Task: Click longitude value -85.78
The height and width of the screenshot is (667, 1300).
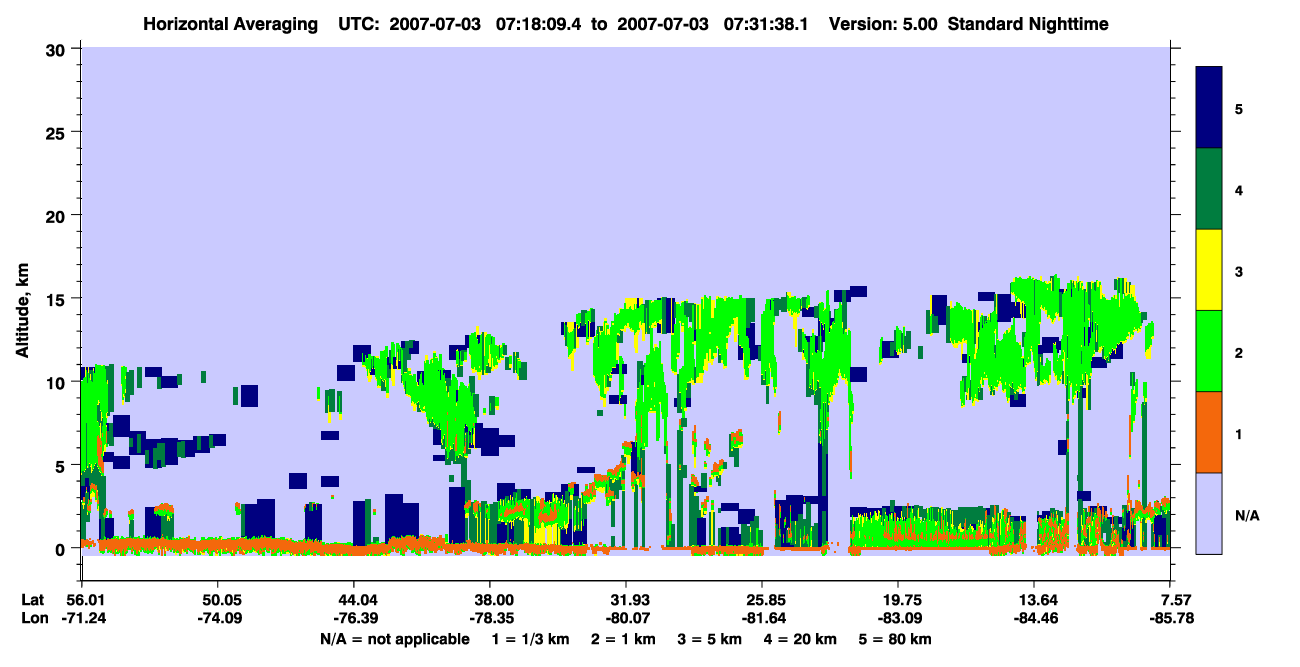Action: (x=1172, y=617)
